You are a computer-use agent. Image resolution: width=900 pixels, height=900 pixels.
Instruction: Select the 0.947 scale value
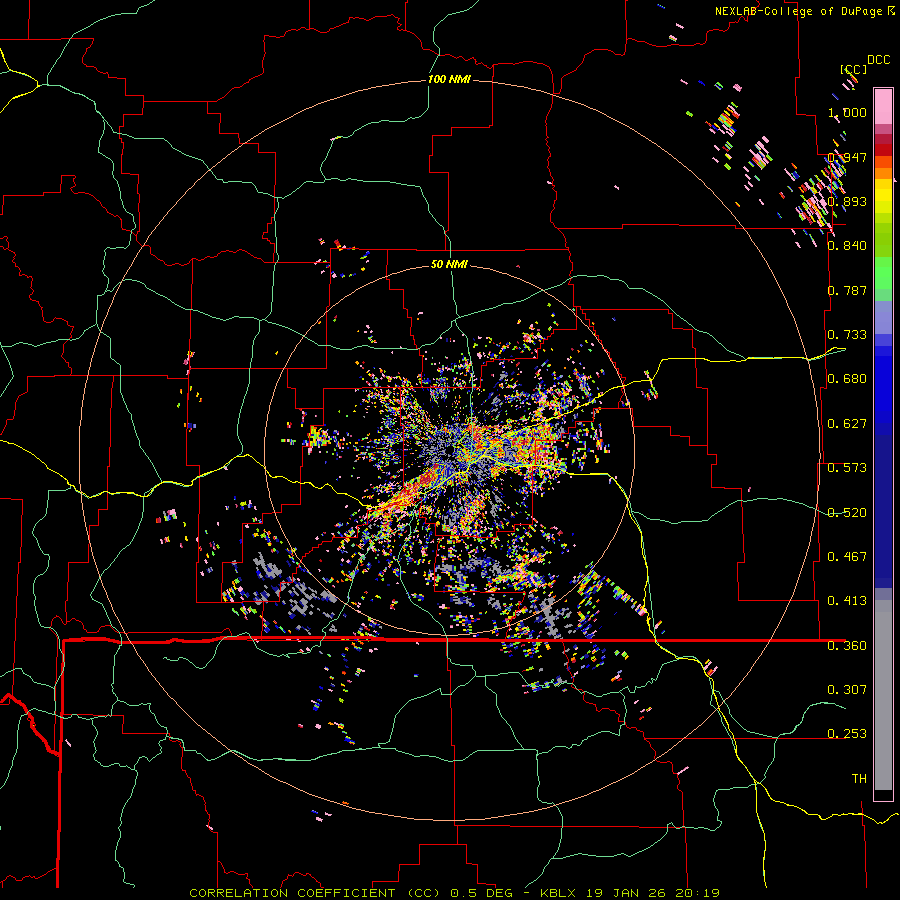coord(847,157)
